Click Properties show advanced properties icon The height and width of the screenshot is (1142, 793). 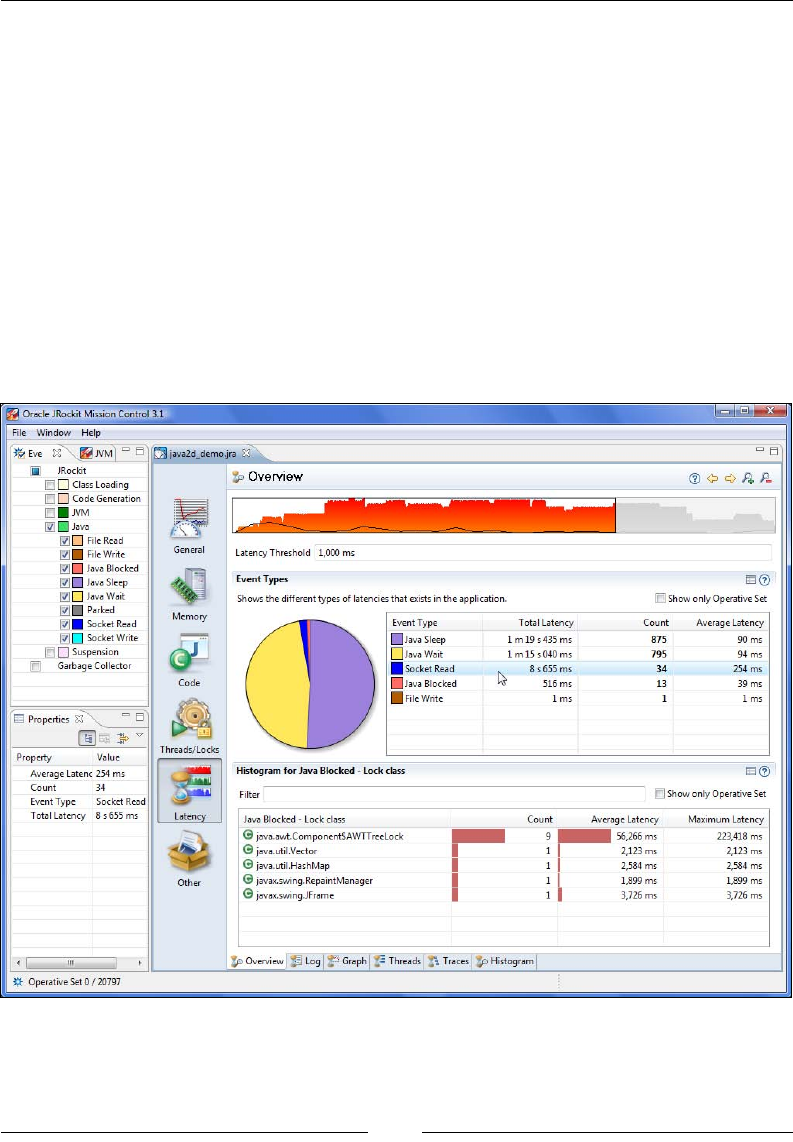(105, 739)
